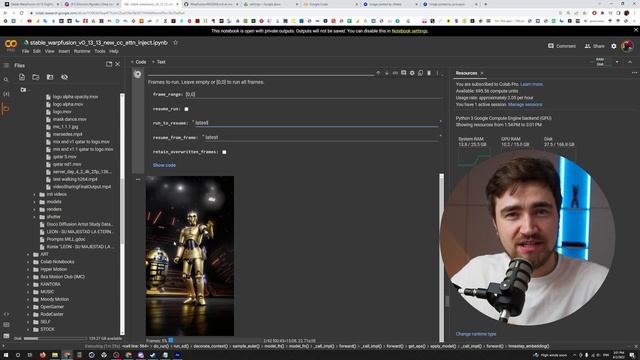Click the Show code link

click(x=164, y=165)
